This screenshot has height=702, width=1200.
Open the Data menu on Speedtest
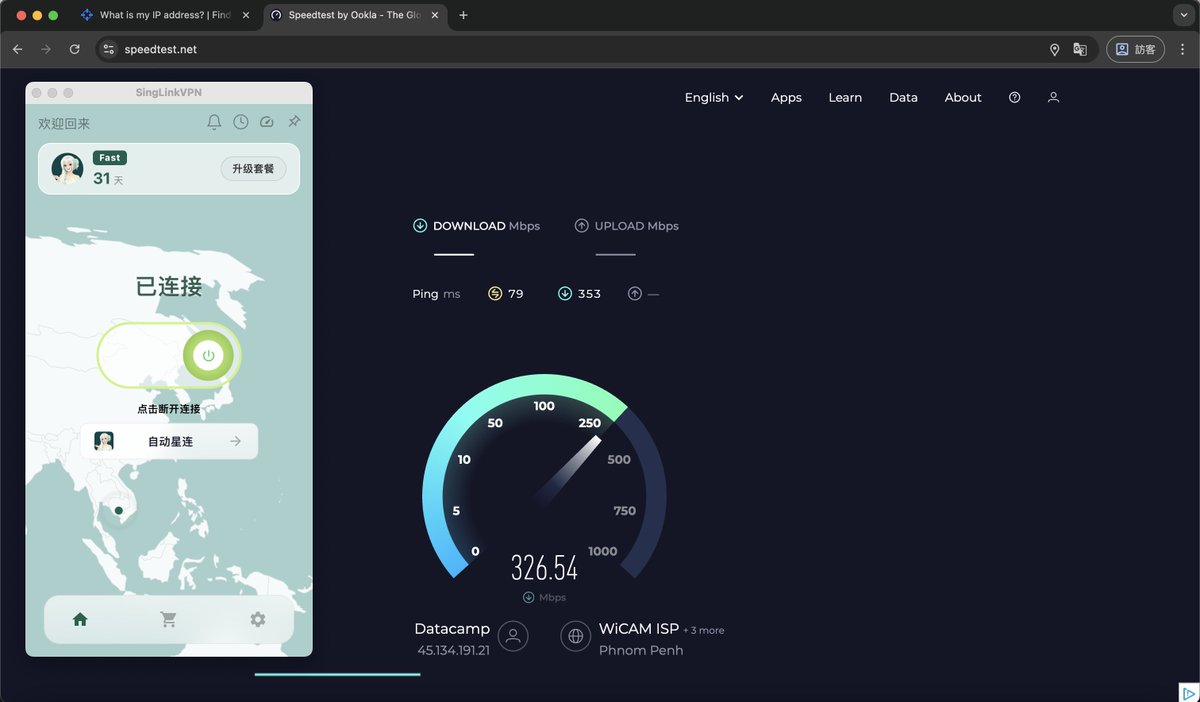pyautogui.click(x=903, y=98)
